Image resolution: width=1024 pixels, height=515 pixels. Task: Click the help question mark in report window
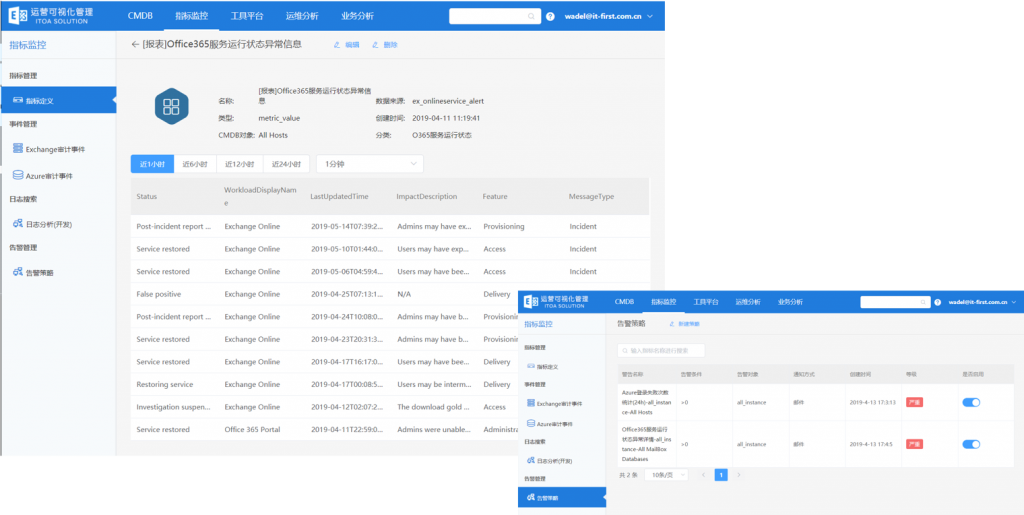pyautogui.click(x=551, y=16)
